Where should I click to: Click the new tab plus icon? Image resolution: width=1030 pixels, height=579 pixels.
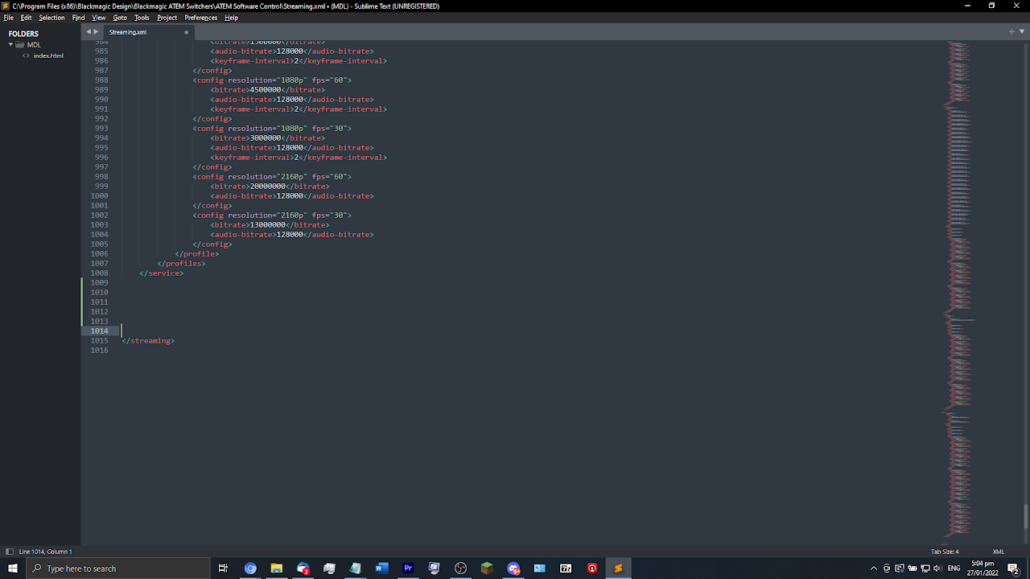pos(1011,31)
